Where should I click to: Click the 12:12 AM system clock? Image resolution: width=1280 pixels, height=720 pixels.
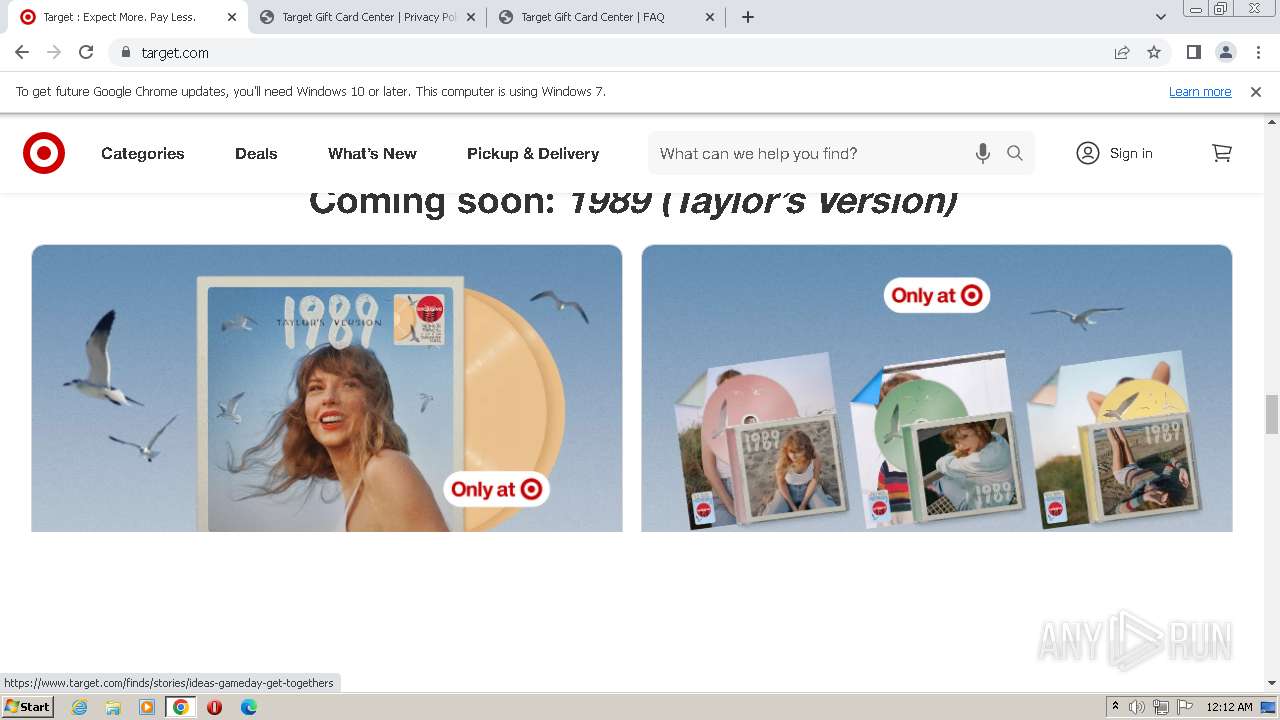1229,707
